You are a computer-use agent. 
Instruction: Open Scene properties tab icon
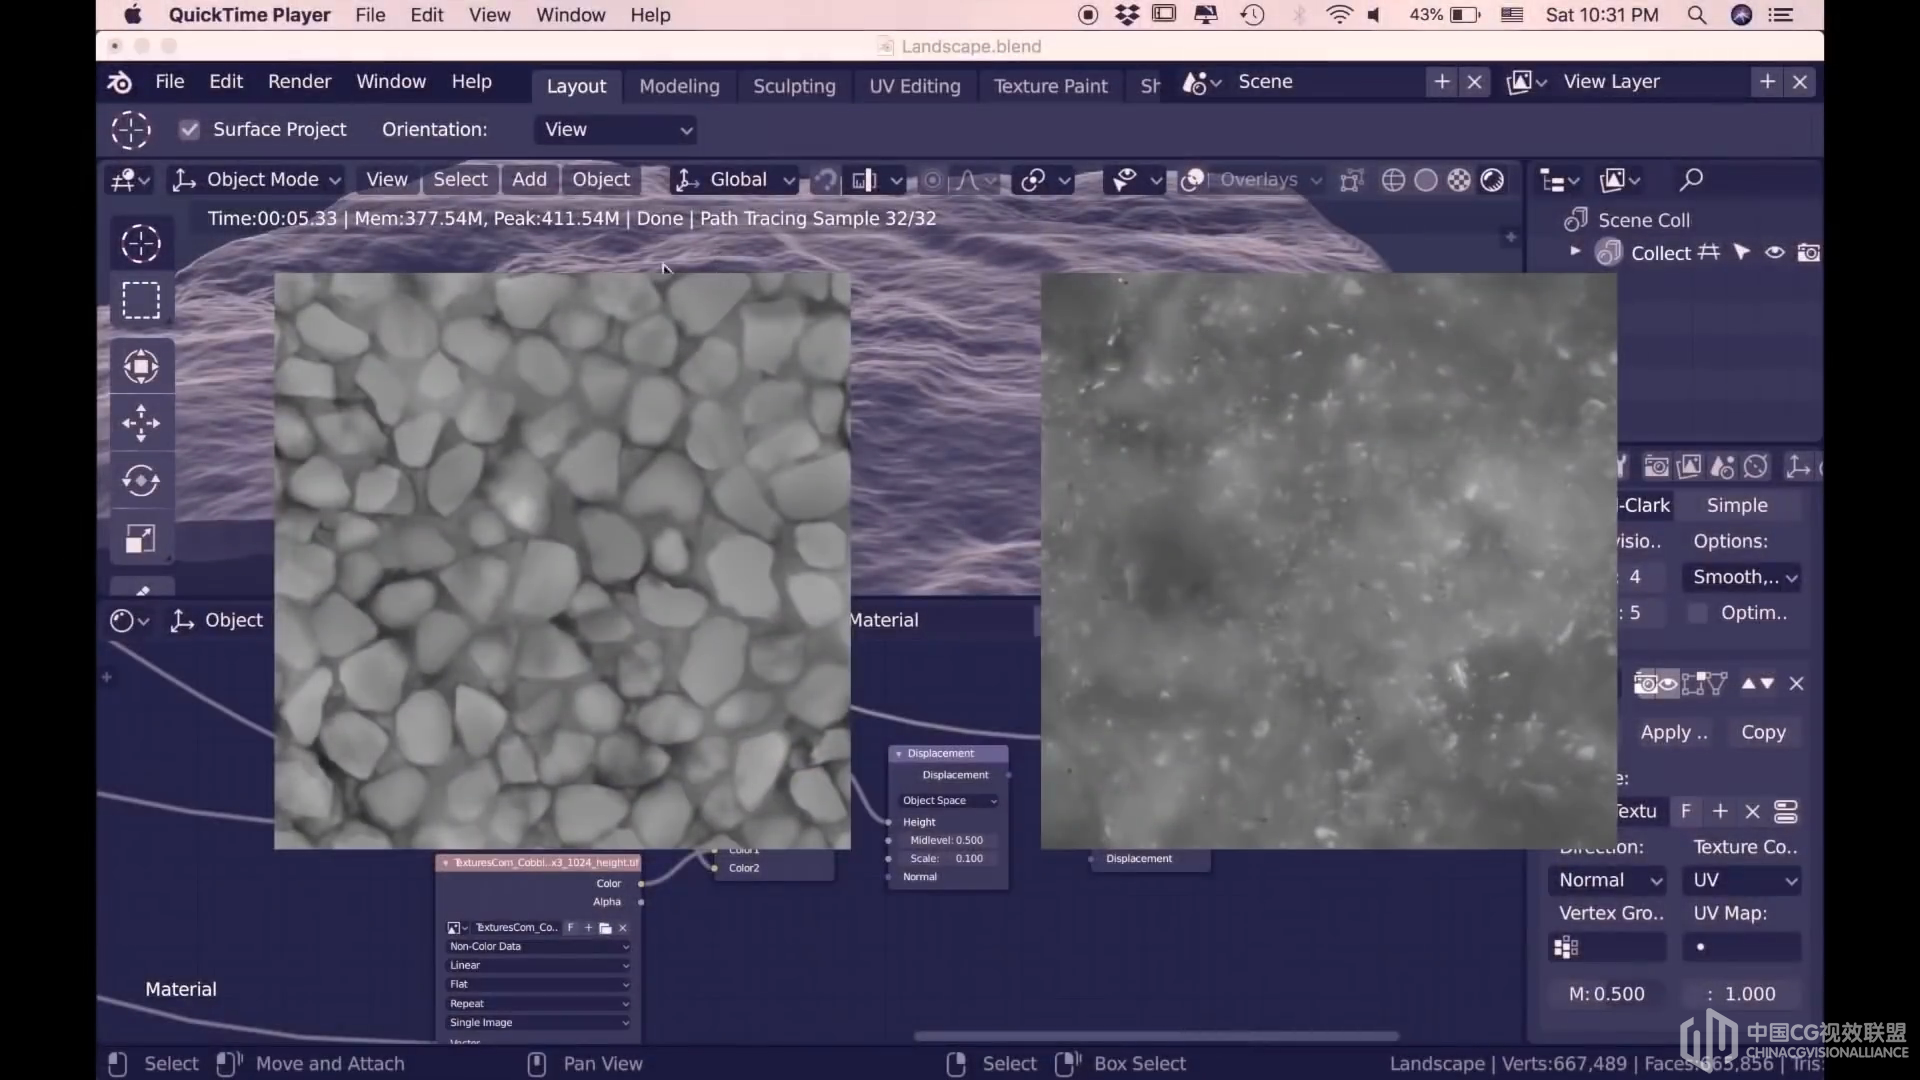pos(1722,466)
